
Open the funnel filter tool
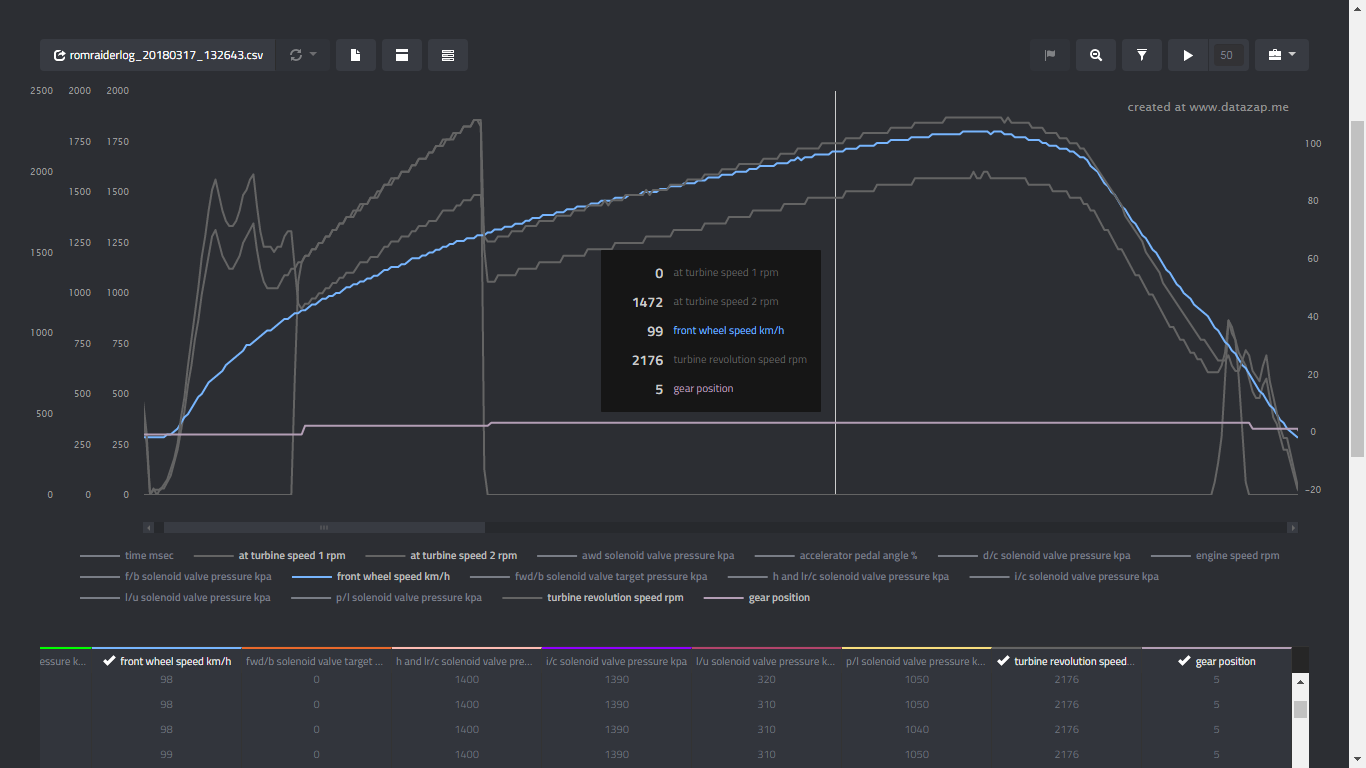[x=1141, y=55]
